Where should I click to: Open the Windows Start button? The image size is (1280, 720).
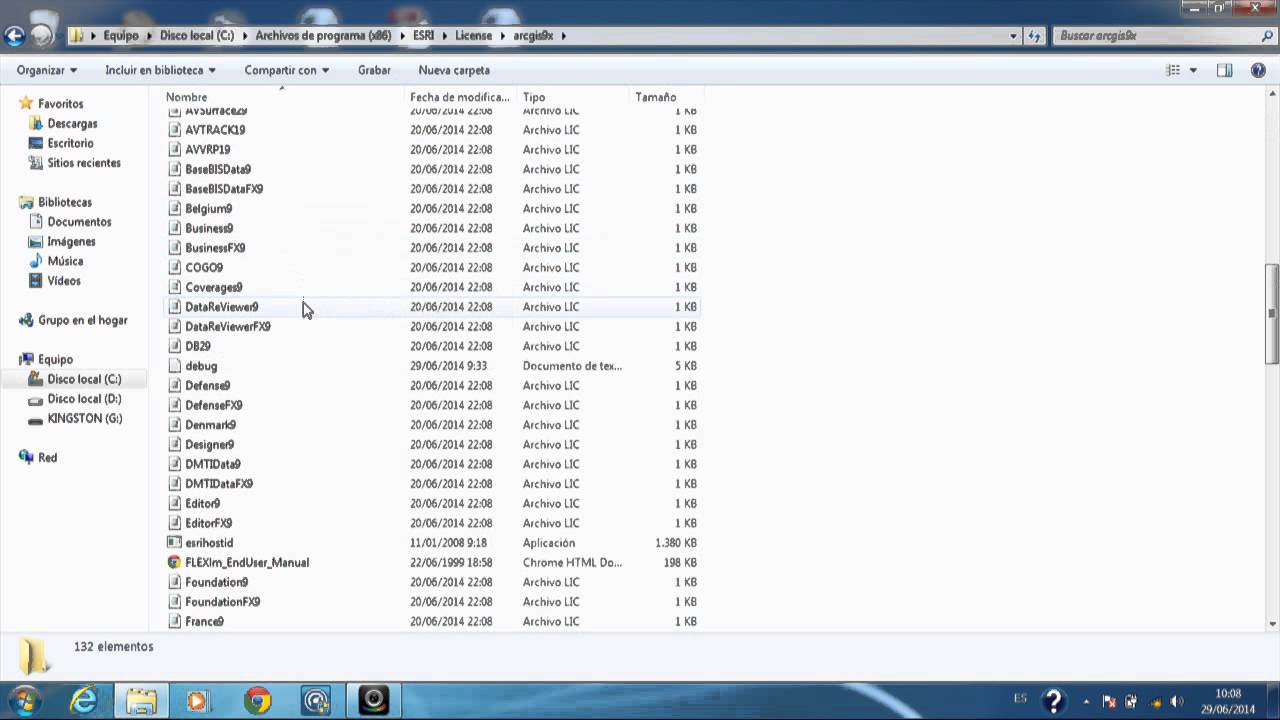tap(24, 700)
